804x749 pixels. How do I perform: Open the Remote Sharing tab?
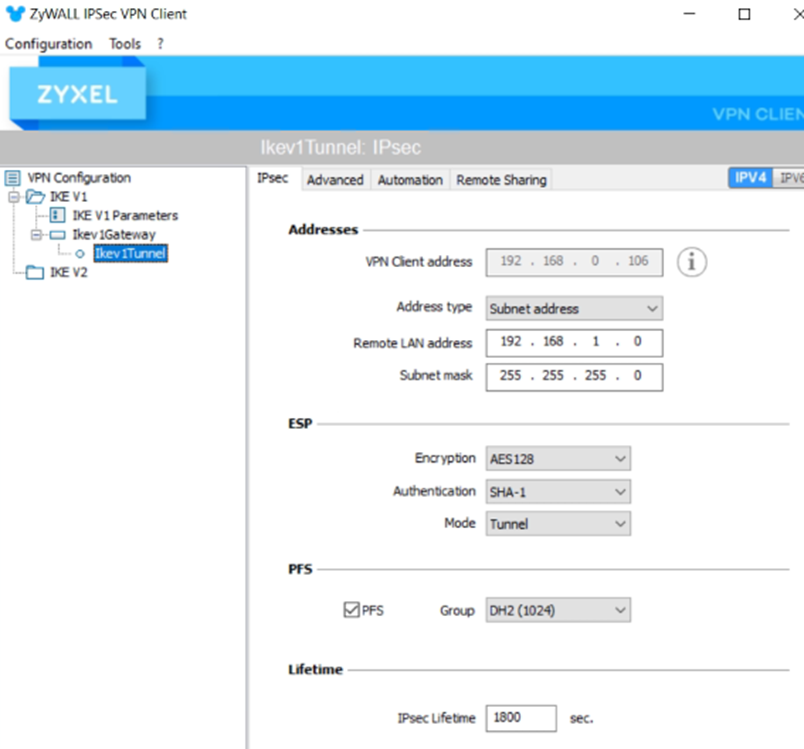501,180
